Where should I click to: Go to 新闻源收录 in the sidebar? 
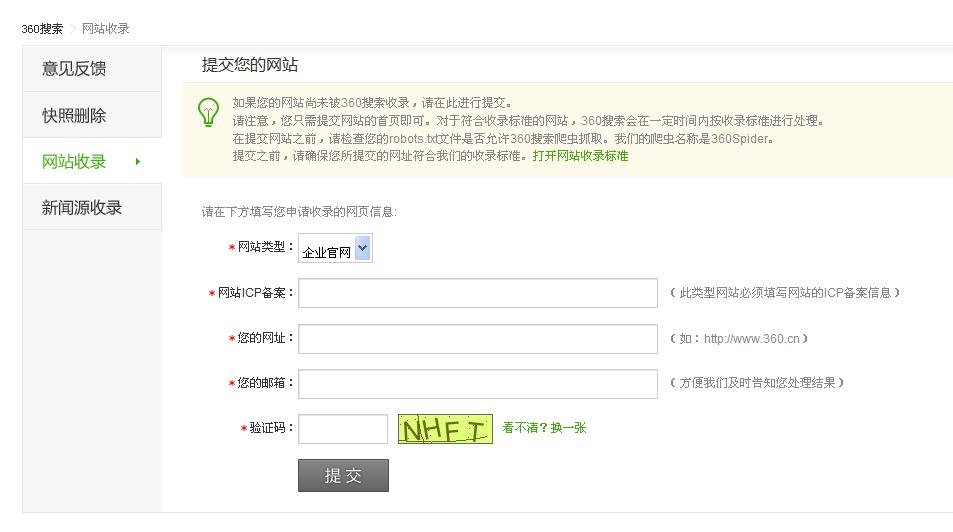click(x=82, y=208)
